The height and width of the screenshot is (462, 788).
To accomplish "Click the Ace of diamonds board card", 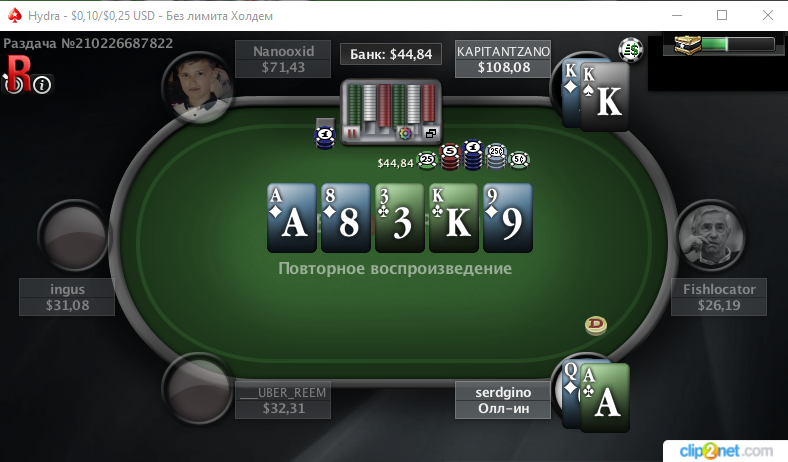I will point(291,218).
